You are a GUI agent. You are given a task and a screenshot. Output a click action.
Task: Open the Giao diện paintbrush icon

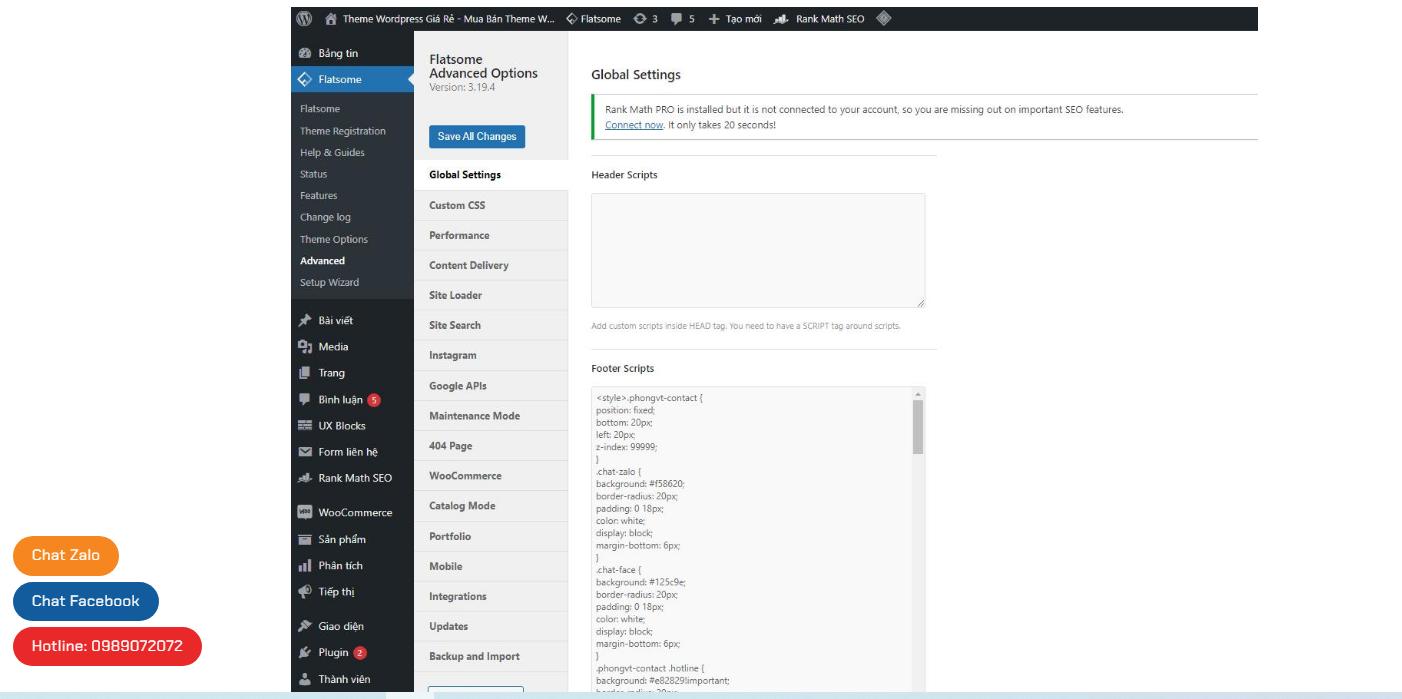[x=307, y=627]
